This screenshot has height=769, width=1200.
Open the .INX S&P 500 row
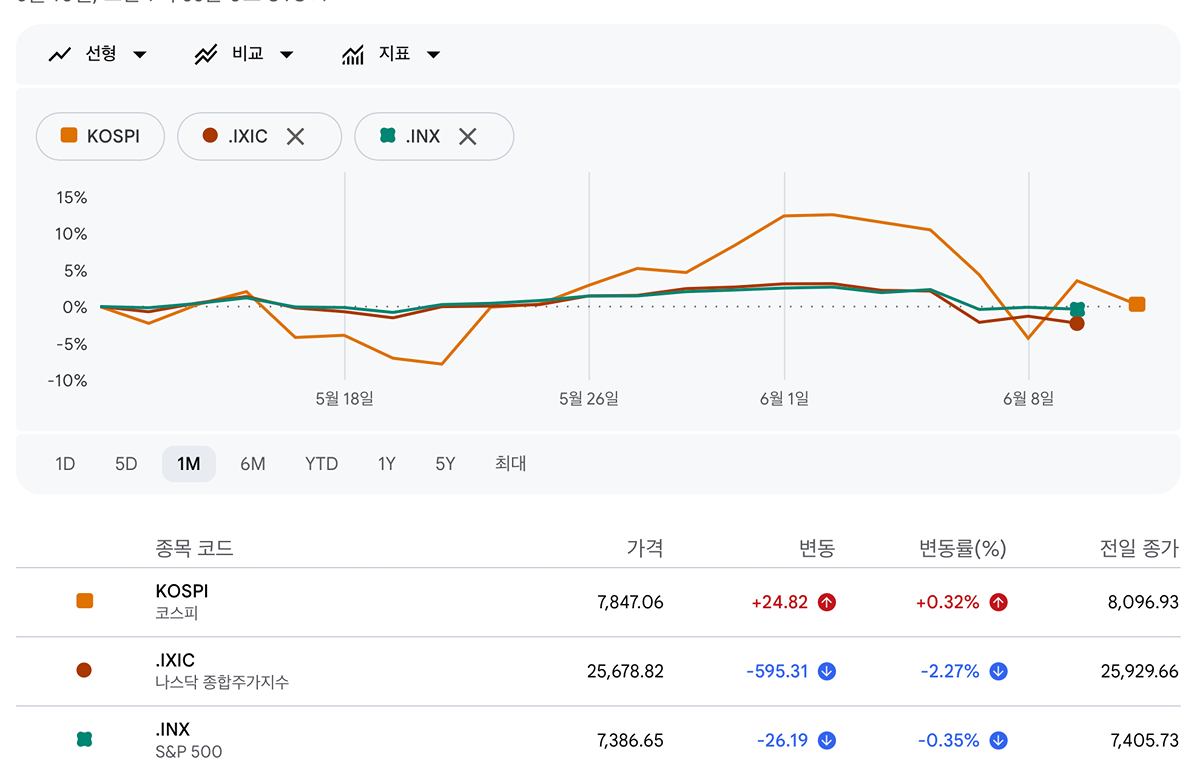[x=598, y=740]
